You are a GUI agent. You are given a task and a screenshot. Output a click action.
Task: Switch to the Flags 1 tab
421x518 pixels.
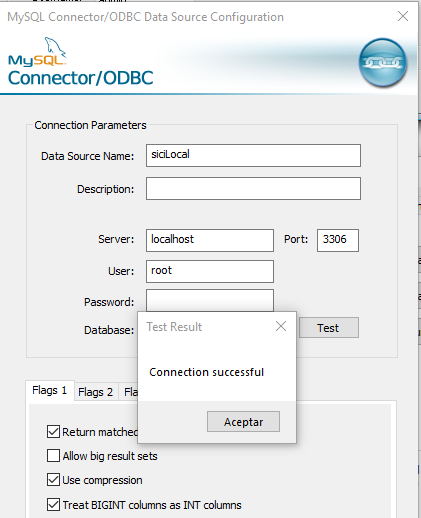[x=50, y=390]
